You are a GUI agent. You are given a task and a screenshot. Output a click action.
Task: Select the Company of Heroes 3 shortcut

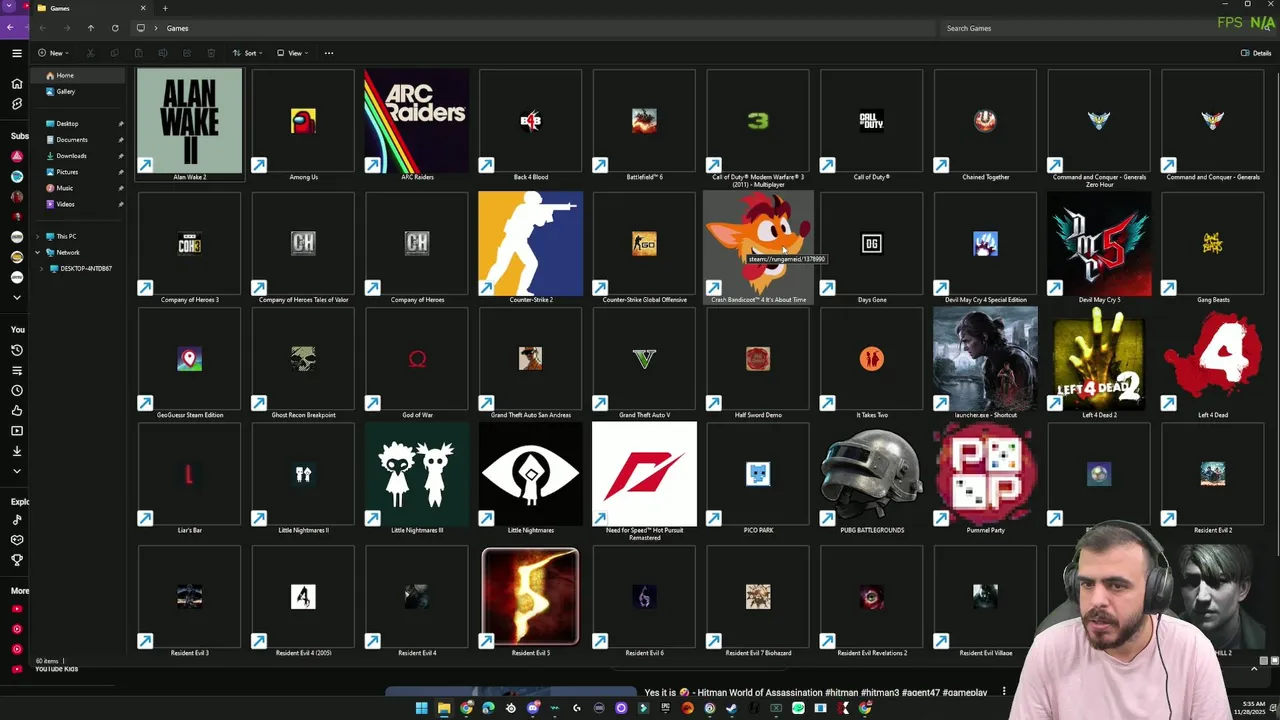pyautogui.click(x=189, y=248)
